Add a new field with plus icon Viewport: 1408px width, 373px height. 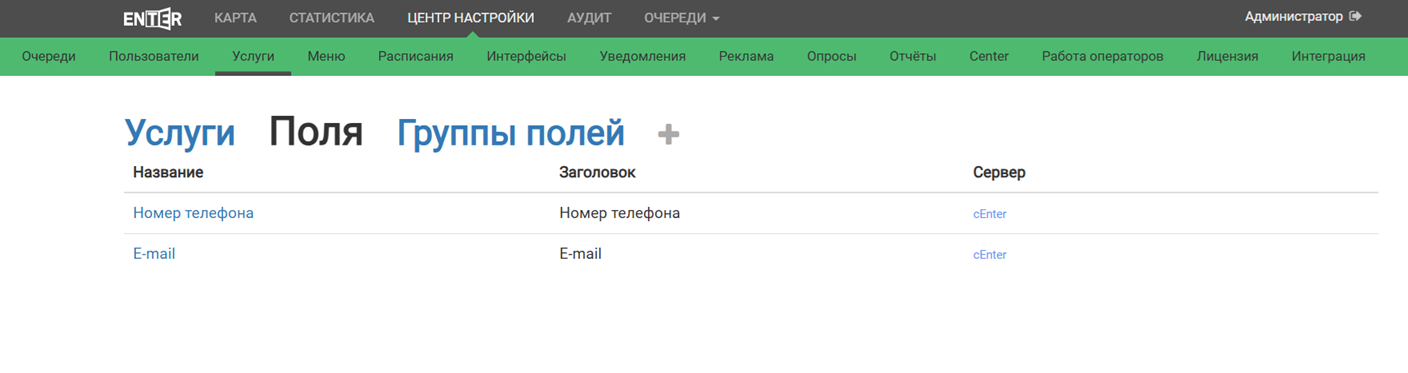coord(669,135)
